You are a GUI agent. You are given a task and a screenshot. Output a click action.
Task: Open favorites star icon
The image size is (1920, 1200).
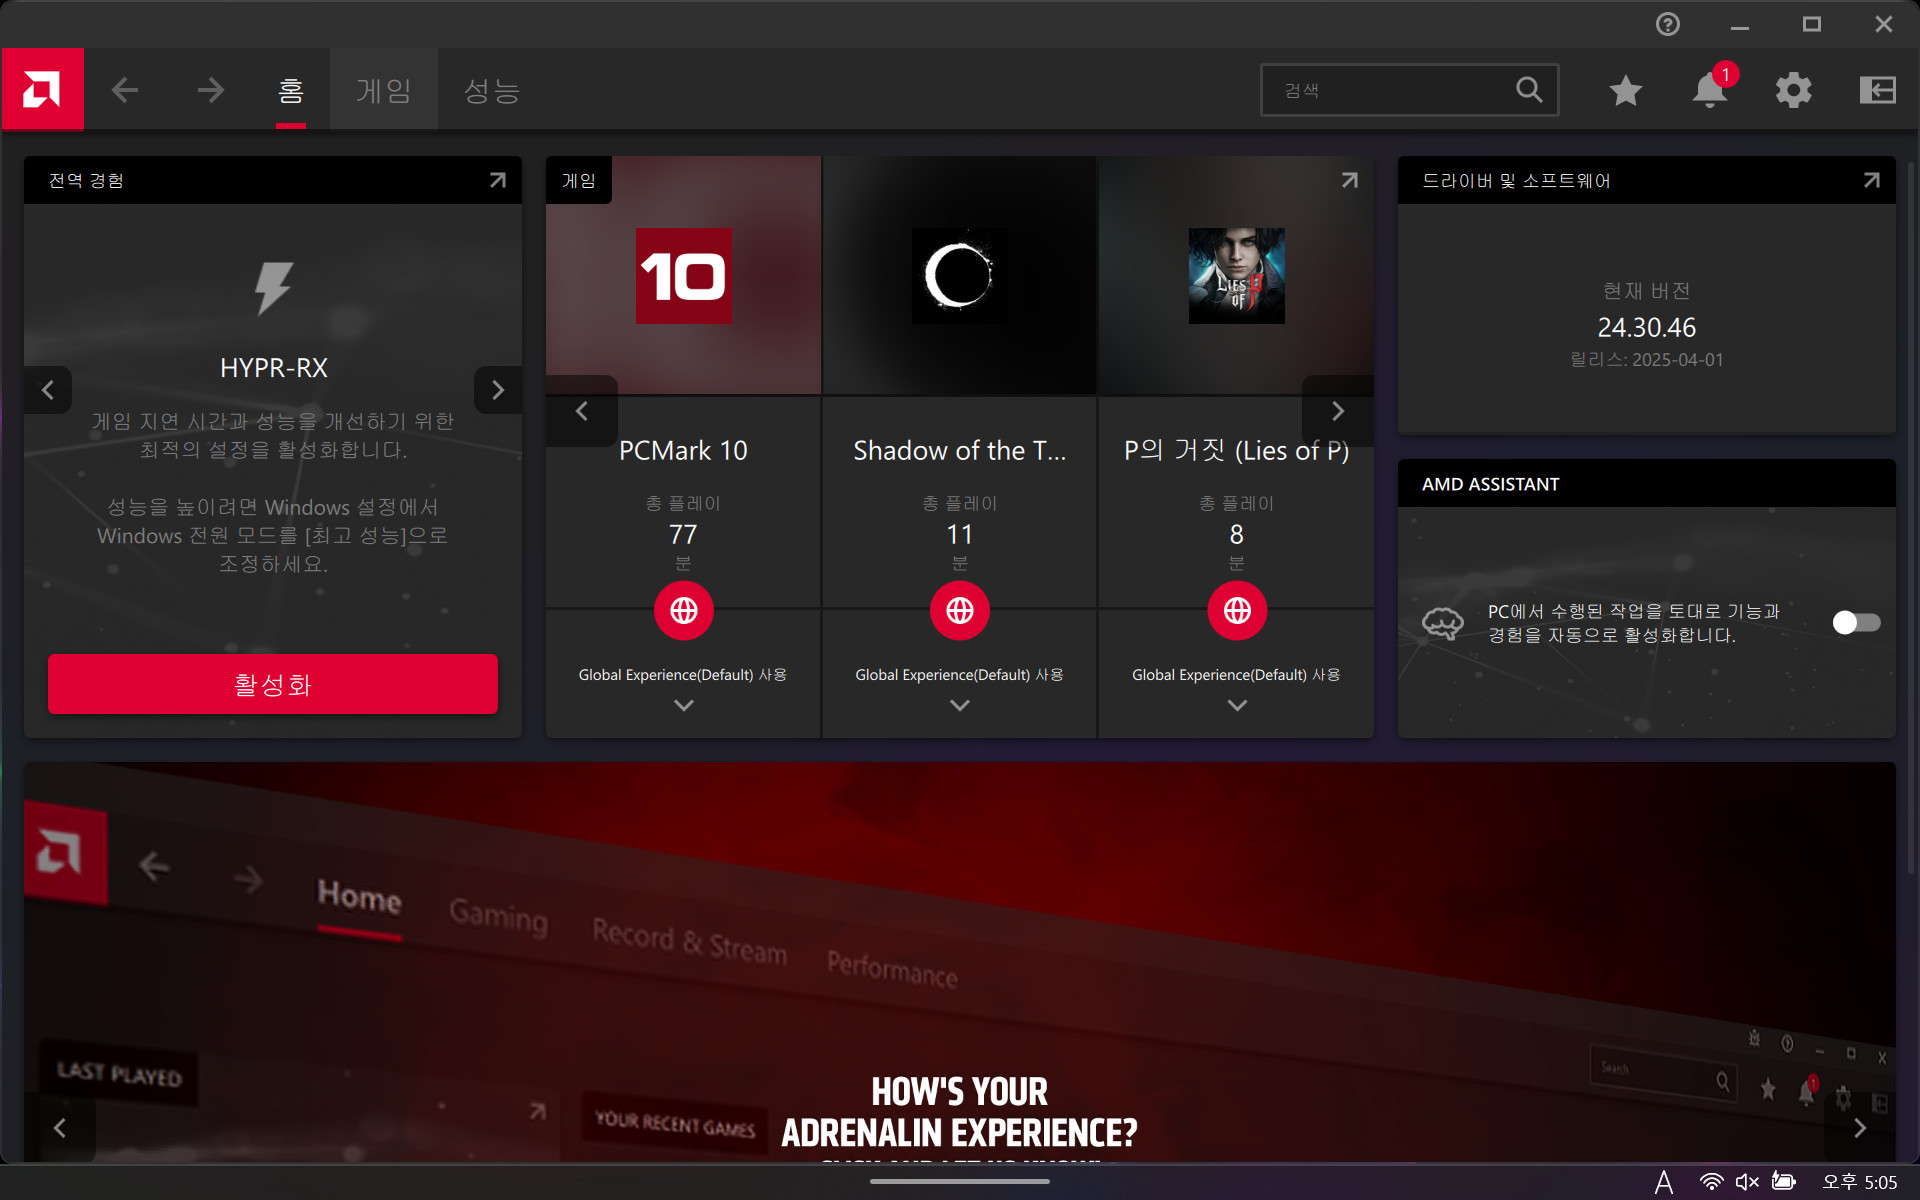pos(1626,90)
